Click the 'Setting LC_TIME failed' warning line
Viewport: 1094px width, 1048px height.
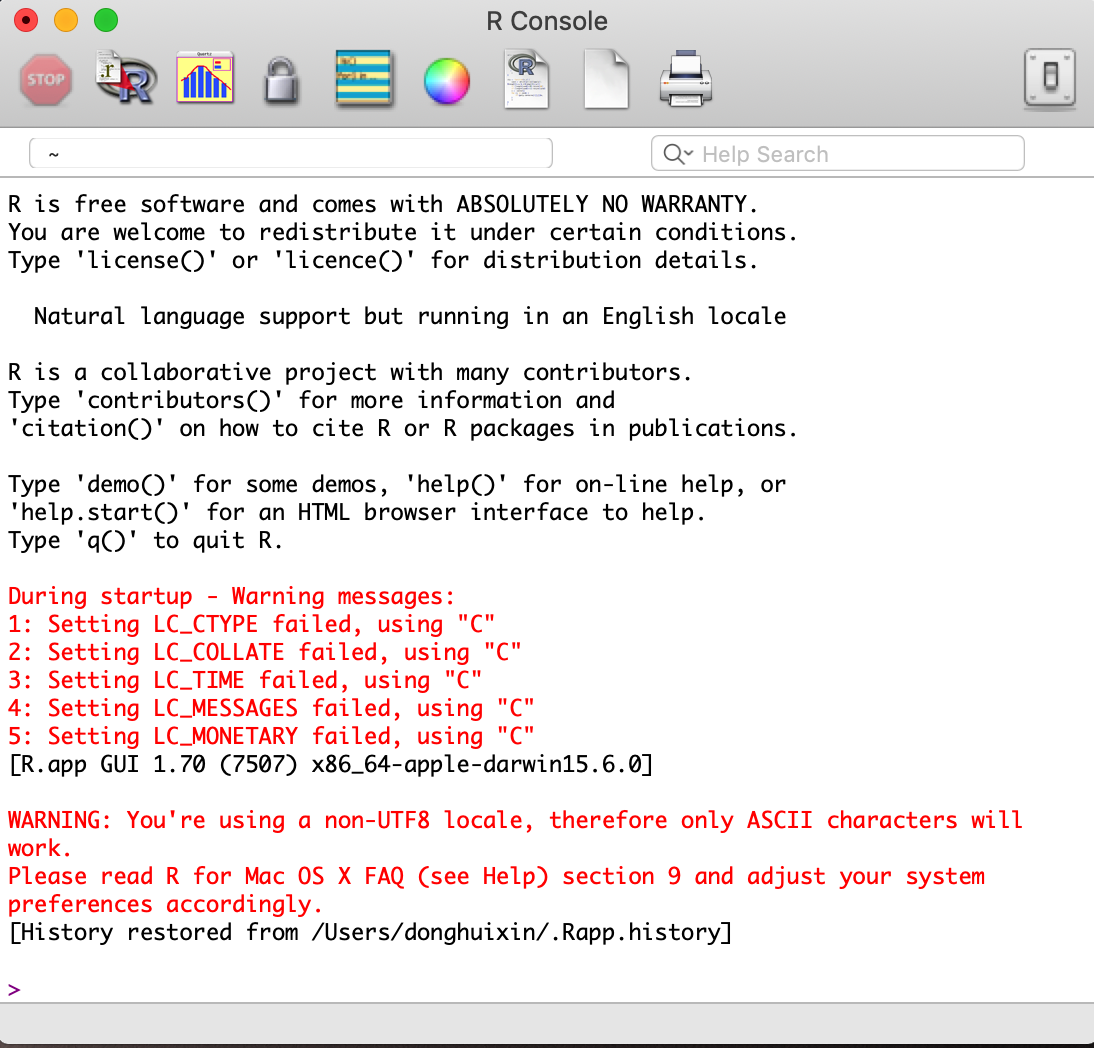point(245,680)
